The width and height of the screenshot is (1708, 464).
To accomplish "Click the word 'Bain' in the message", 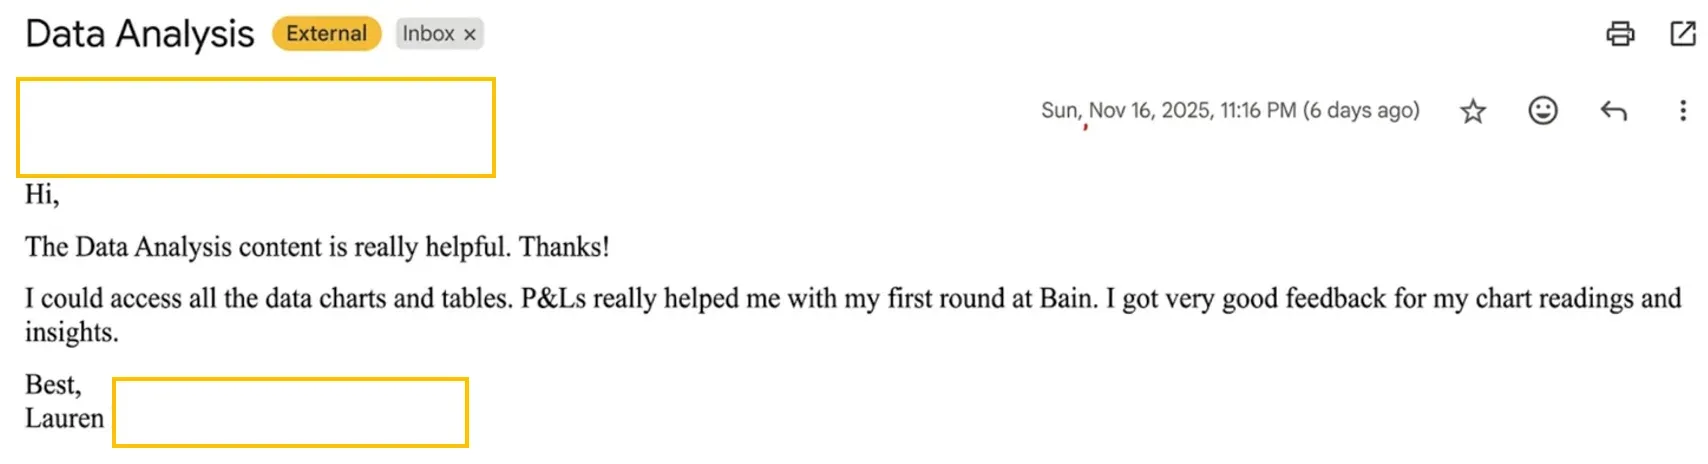I will click(x=1067, y=298).
